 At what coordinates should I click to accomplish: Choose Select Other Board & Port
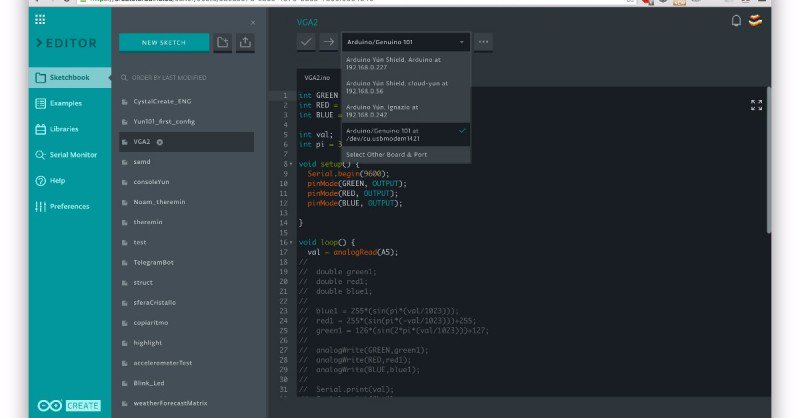point(406,155)
